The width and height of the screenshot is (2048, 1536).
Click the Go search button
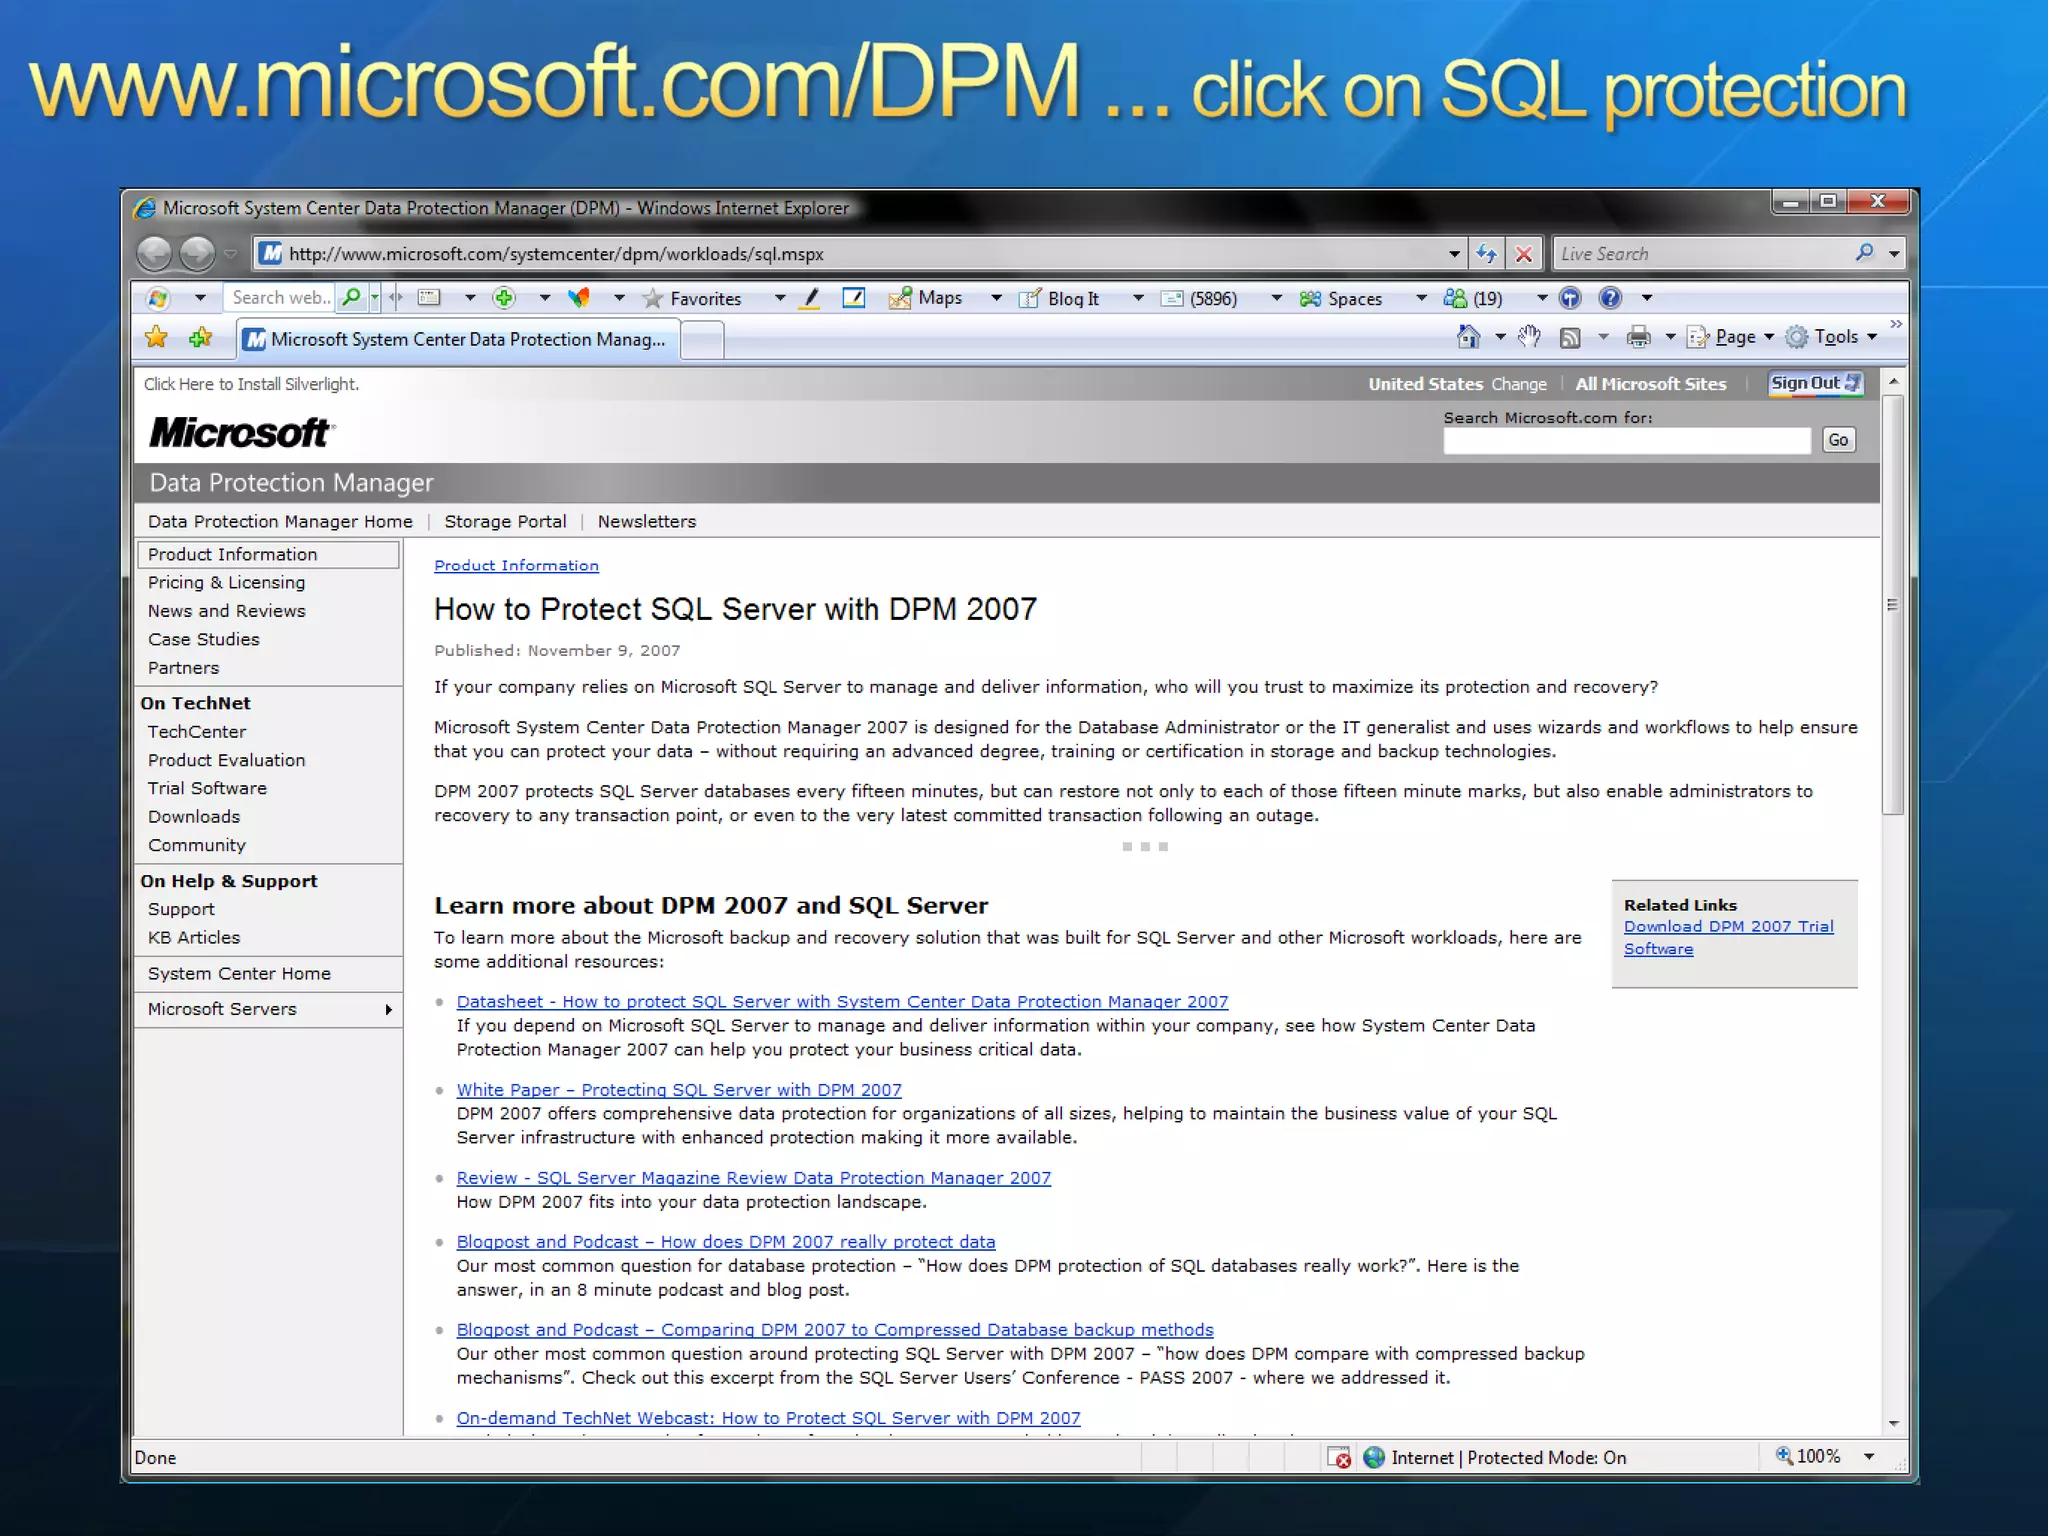[x=1838, y=440]
